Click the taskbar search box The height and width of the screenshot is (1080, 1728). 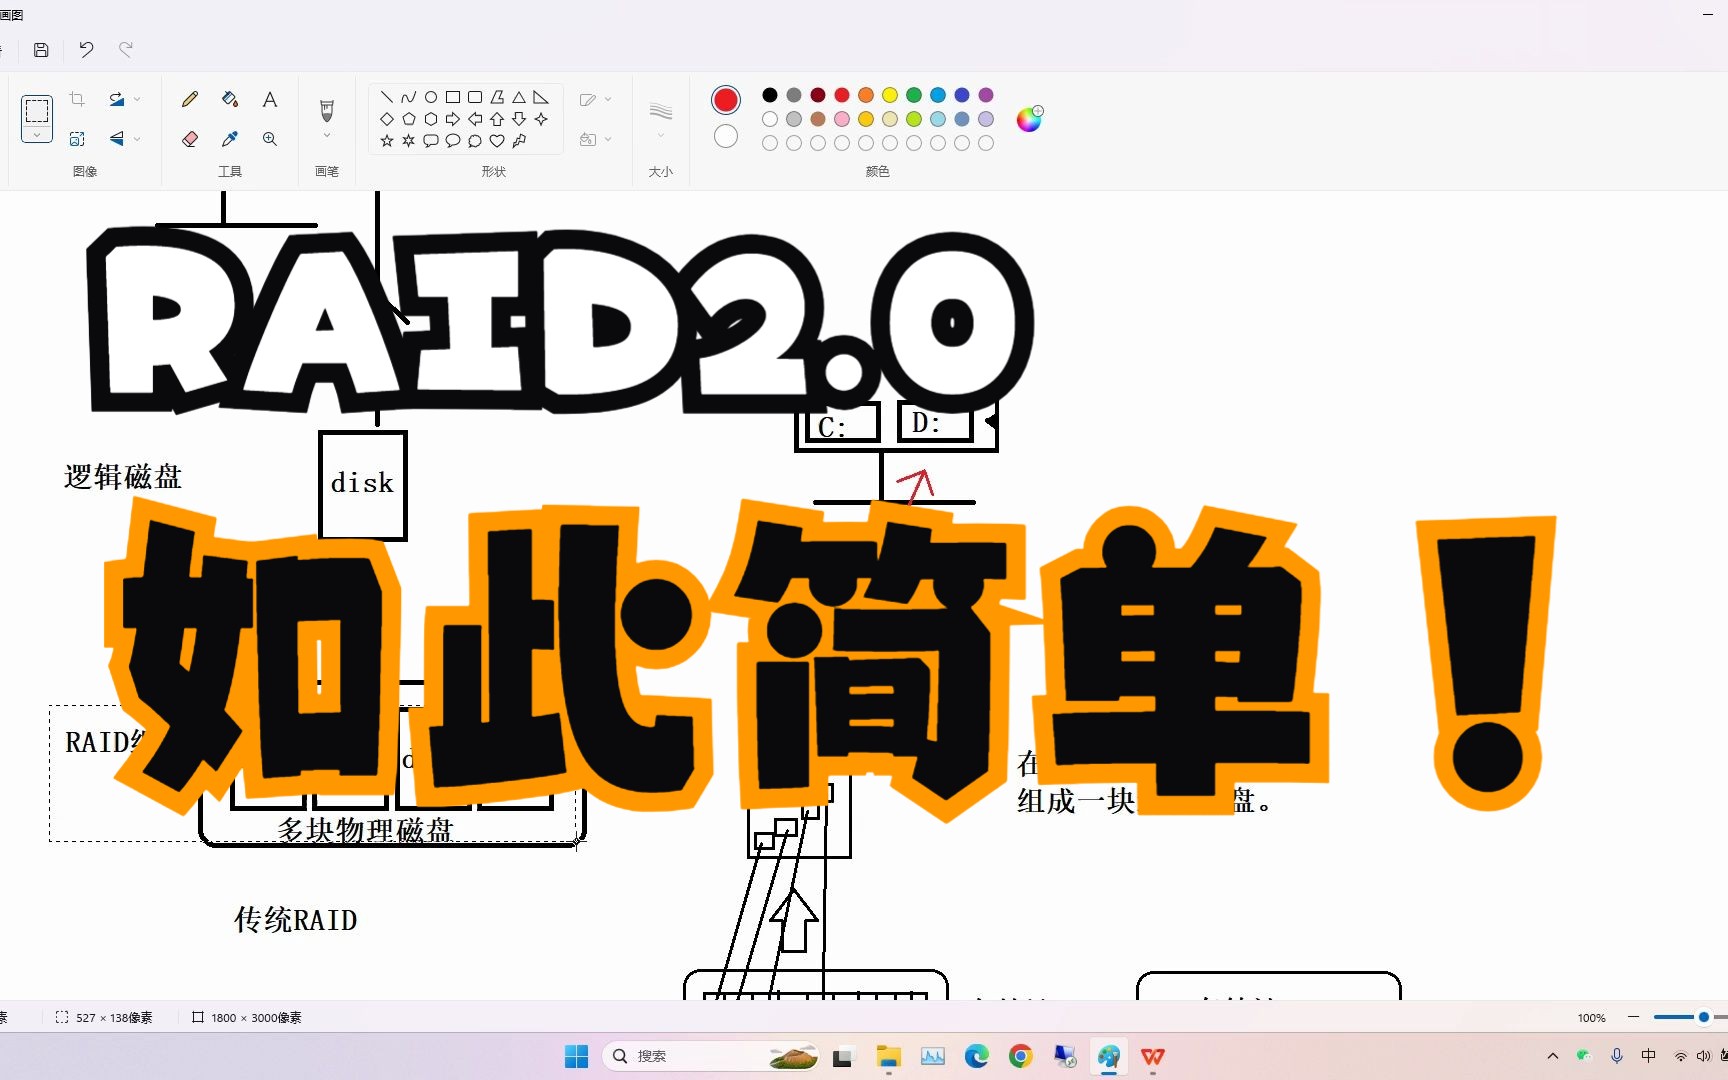coord(710,1056)
